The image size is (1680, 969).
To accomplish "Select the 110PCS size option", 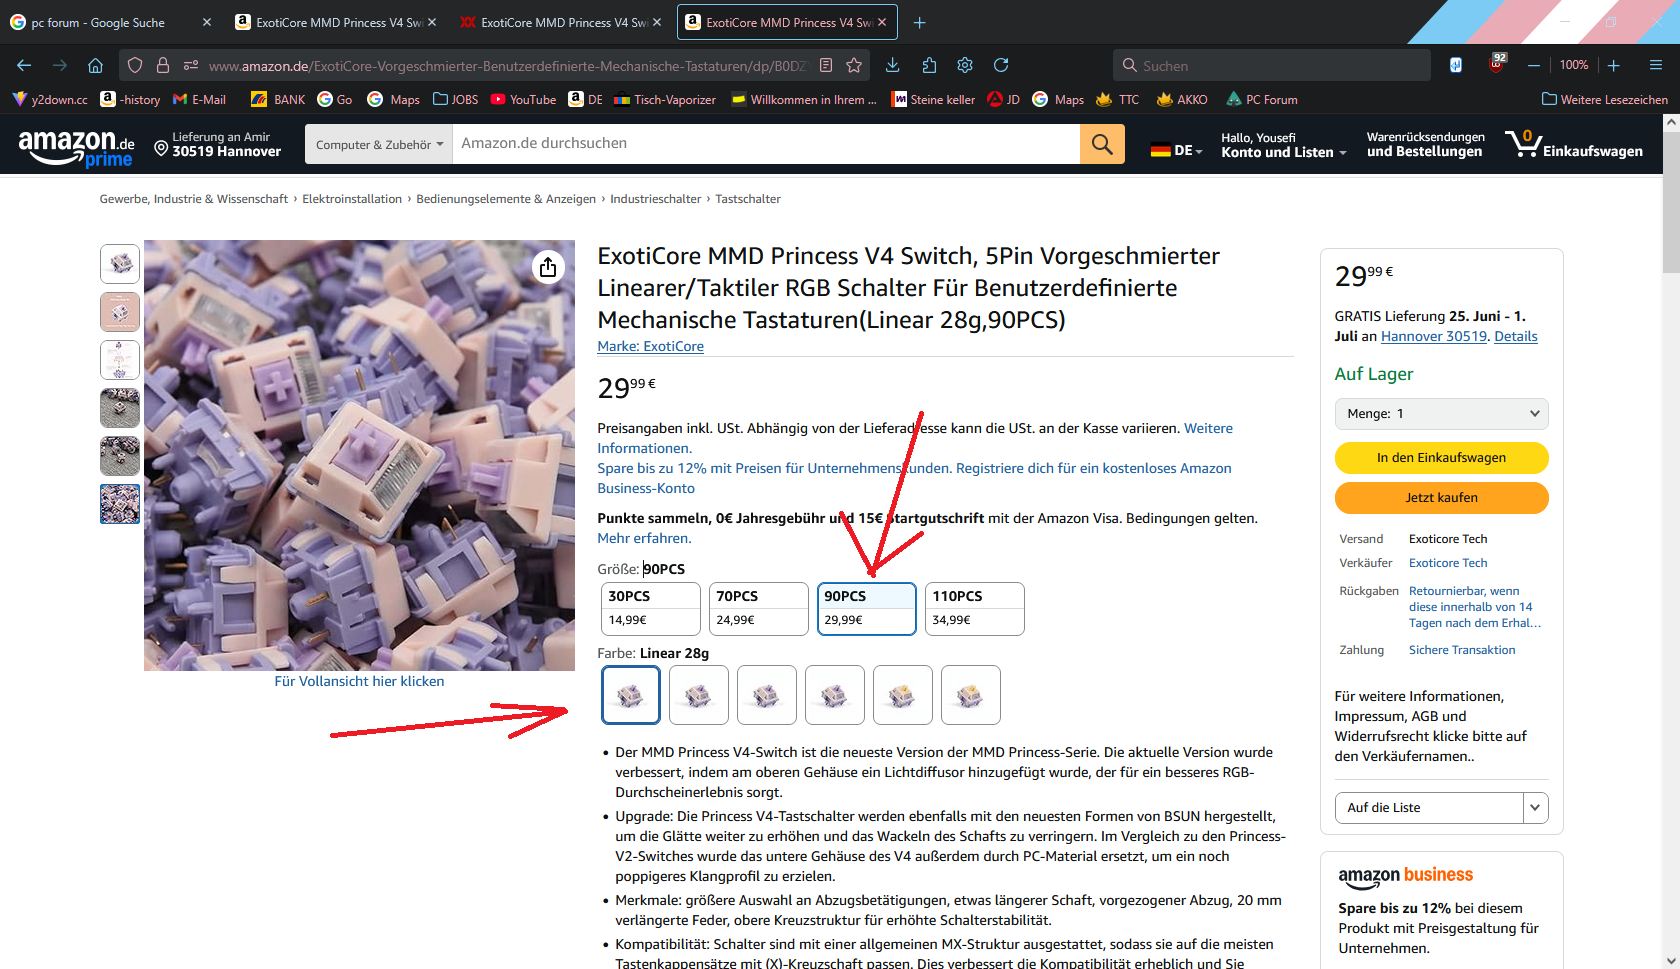I will pyautogui.click(x=974, y=608).
